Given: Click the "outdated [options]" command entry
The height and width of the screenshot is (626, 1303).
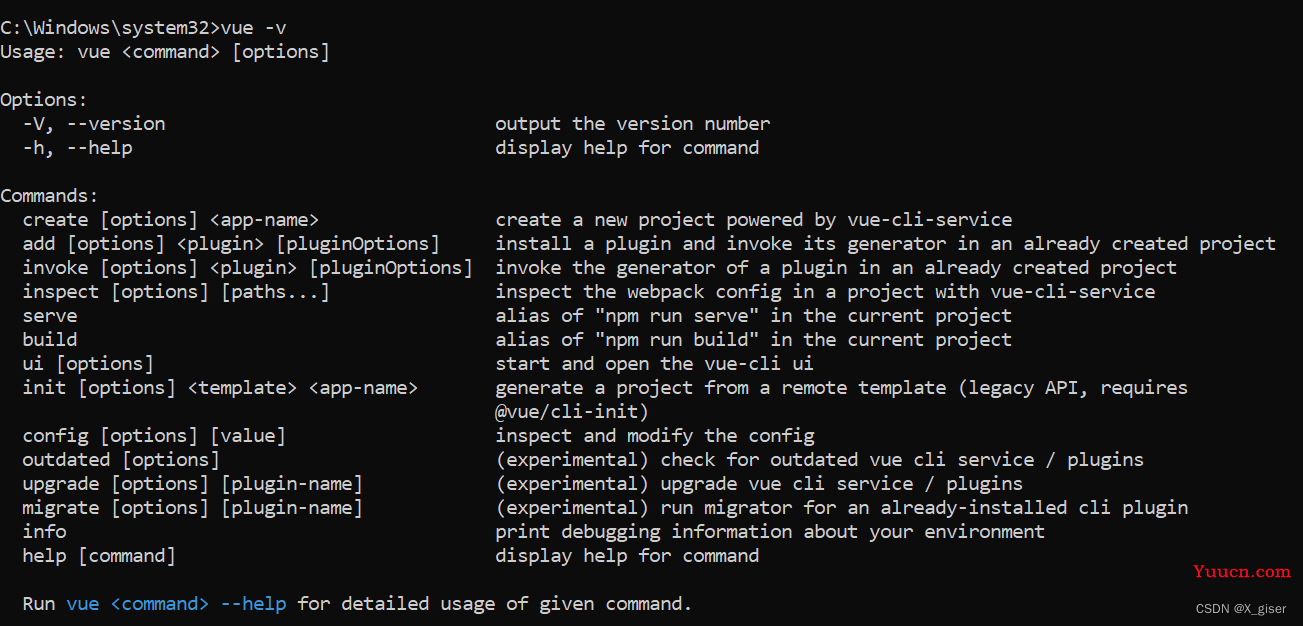Looking at the screenshot, I should pyautogui.click(x=121, y=460).
